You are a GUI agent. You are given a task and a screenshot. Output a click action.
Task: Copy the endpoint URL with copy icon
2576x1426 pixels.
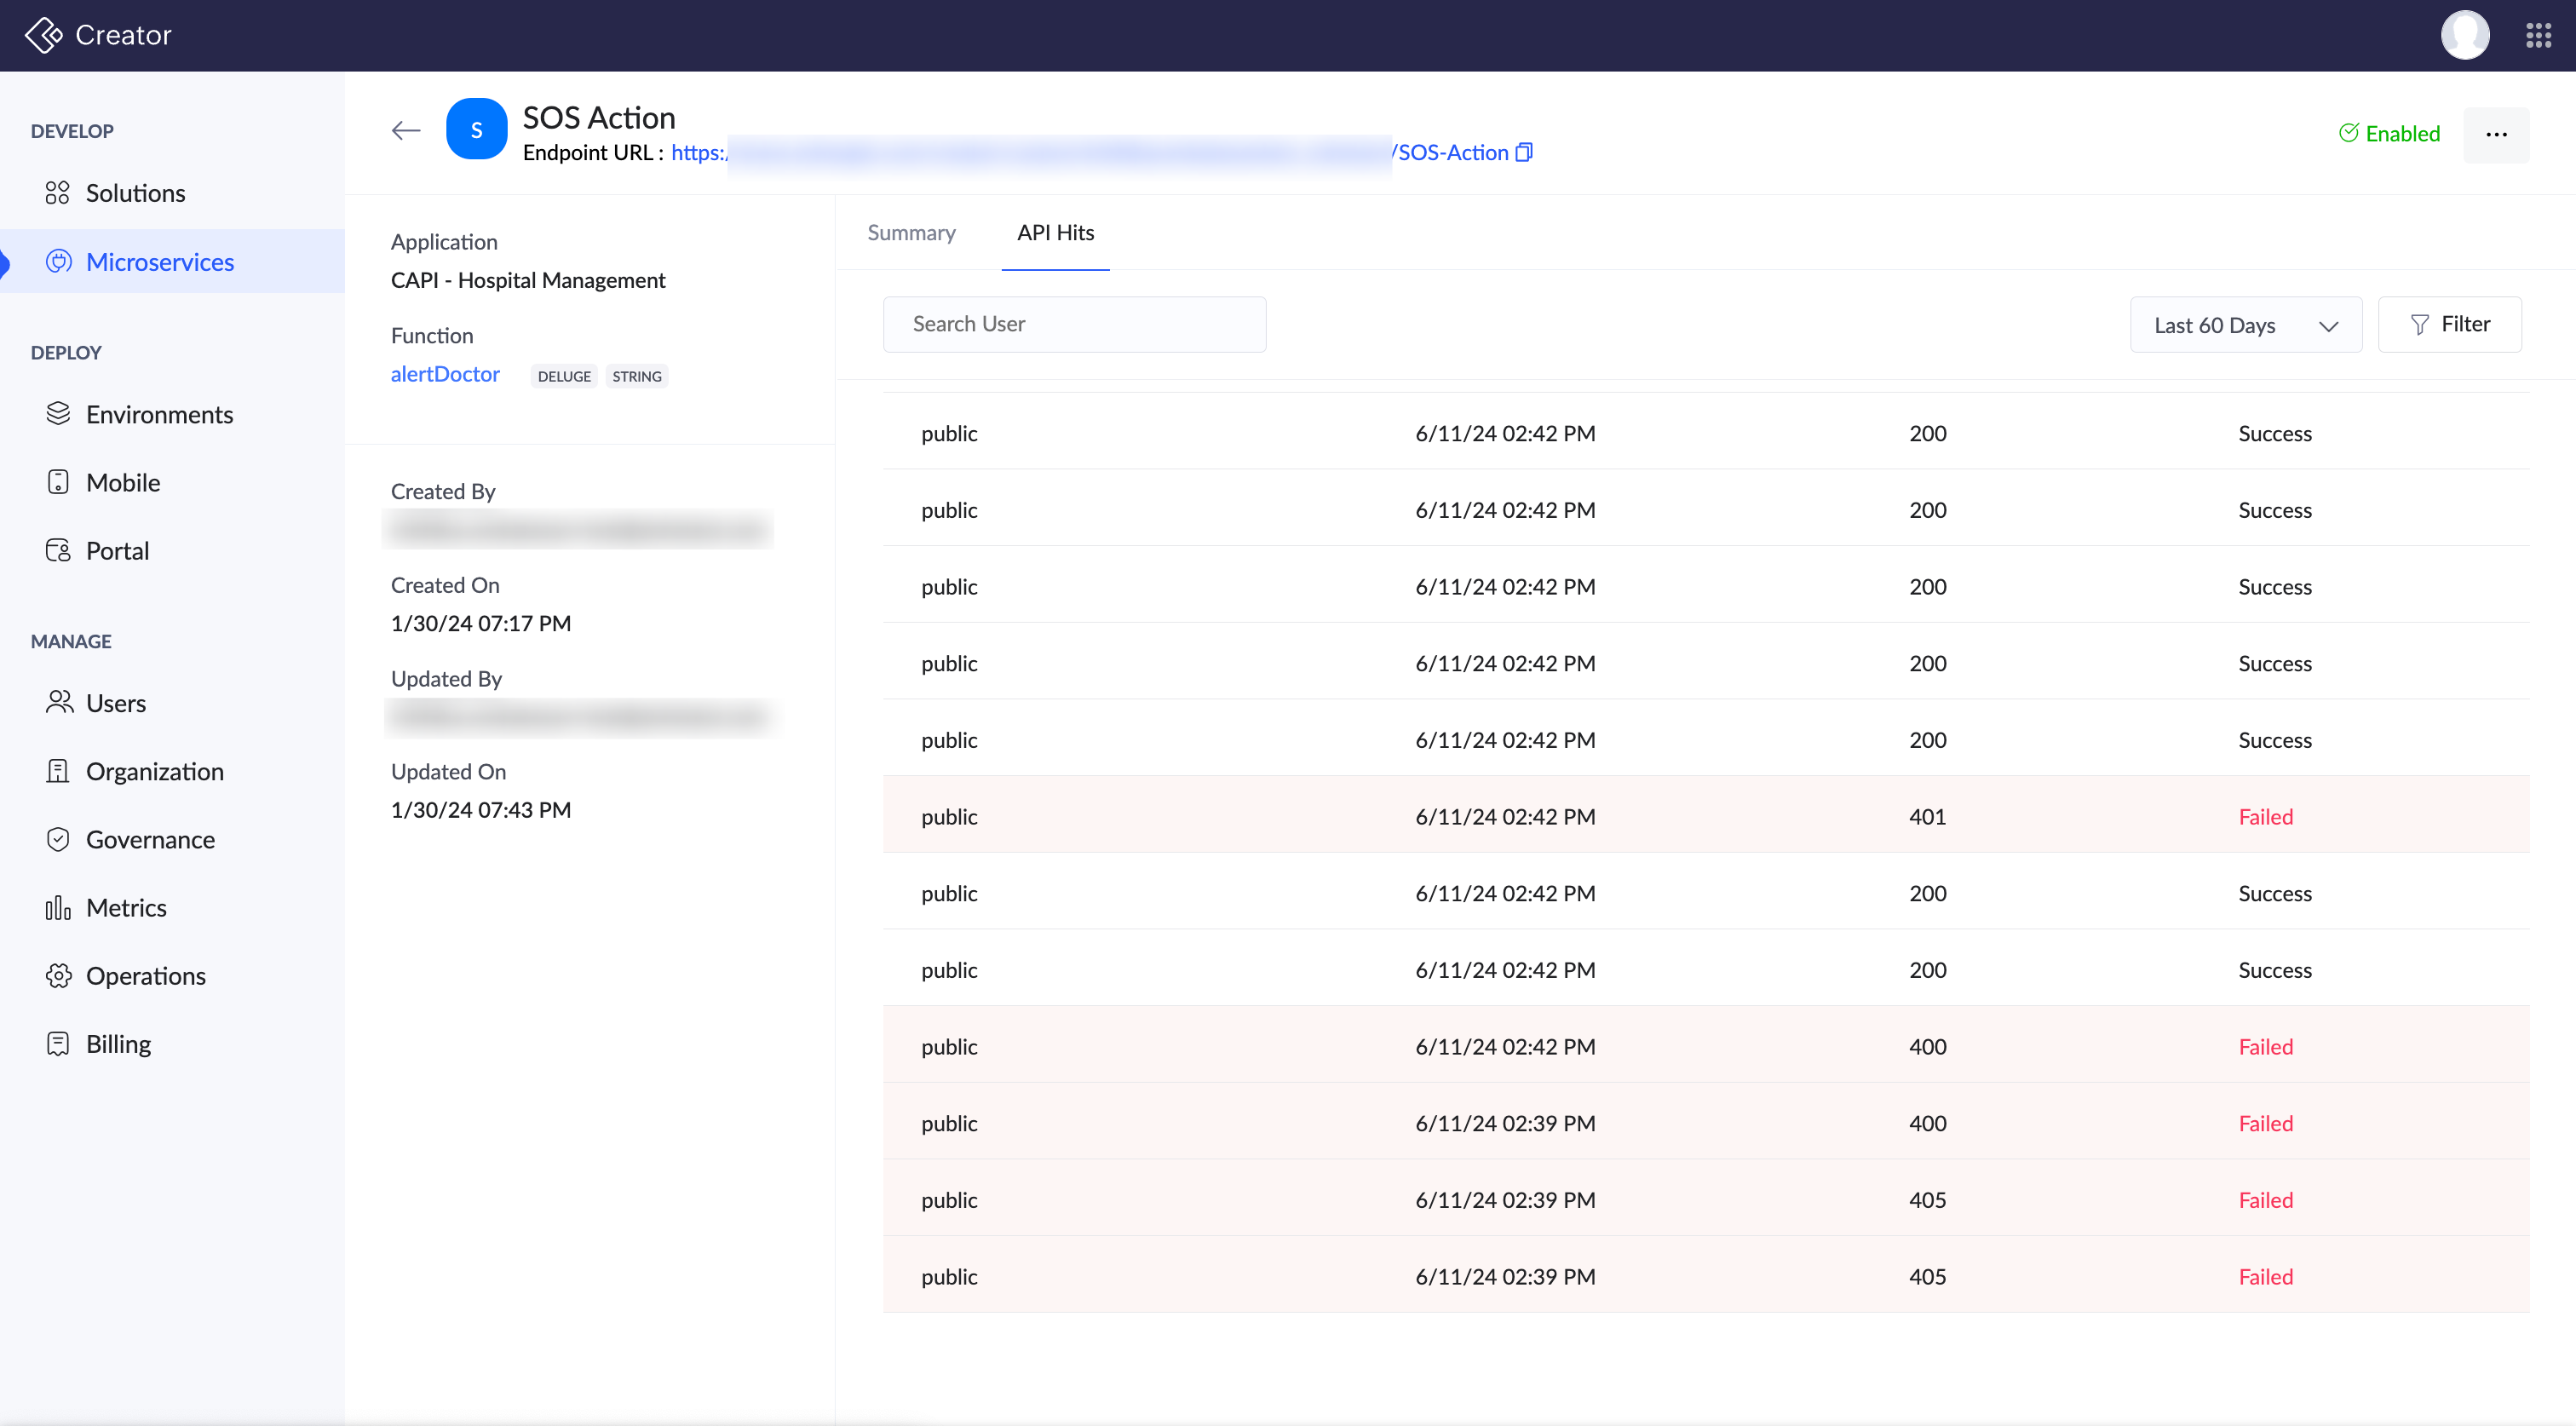pyautogui.click(x=1524, y=152)
